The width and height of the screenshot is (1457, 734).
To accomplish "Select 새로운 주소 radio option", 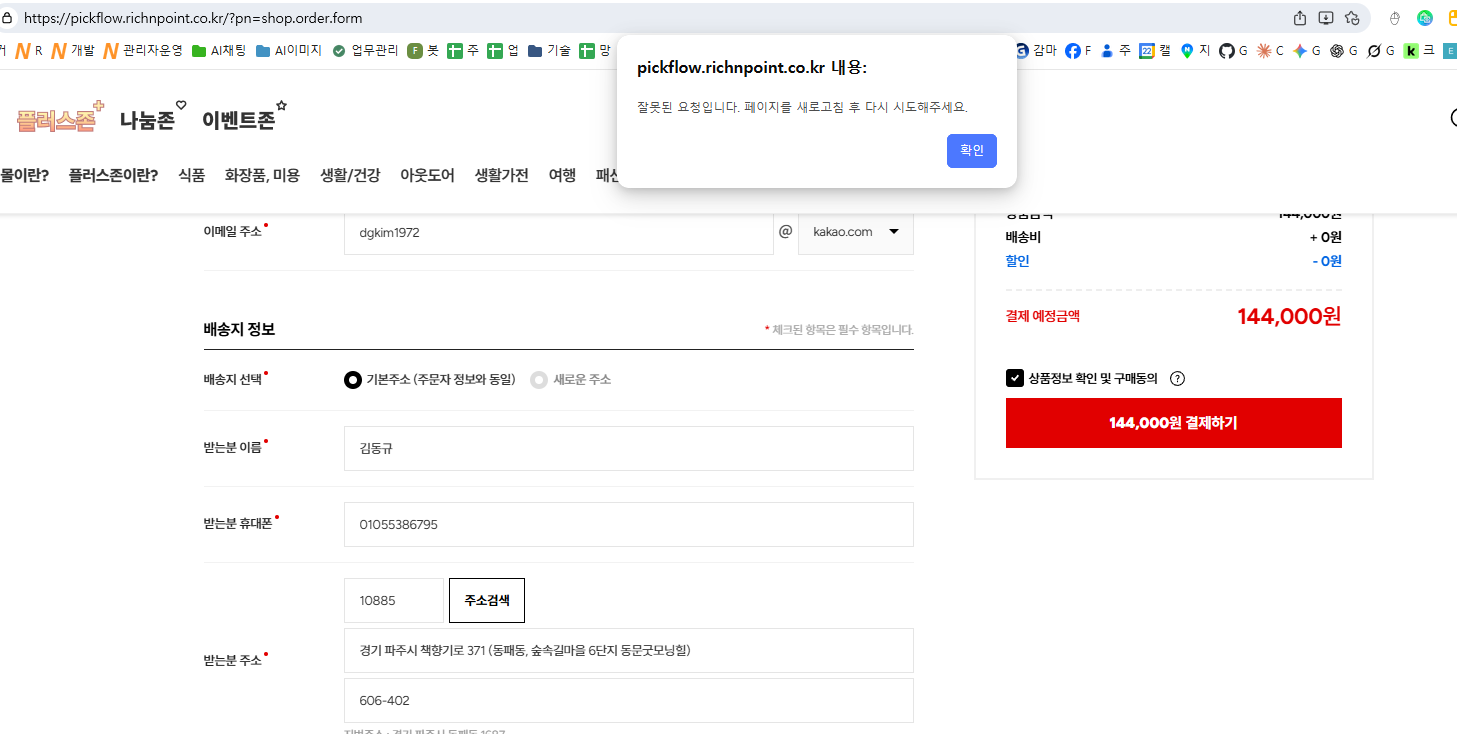I will tap(539, 380).
